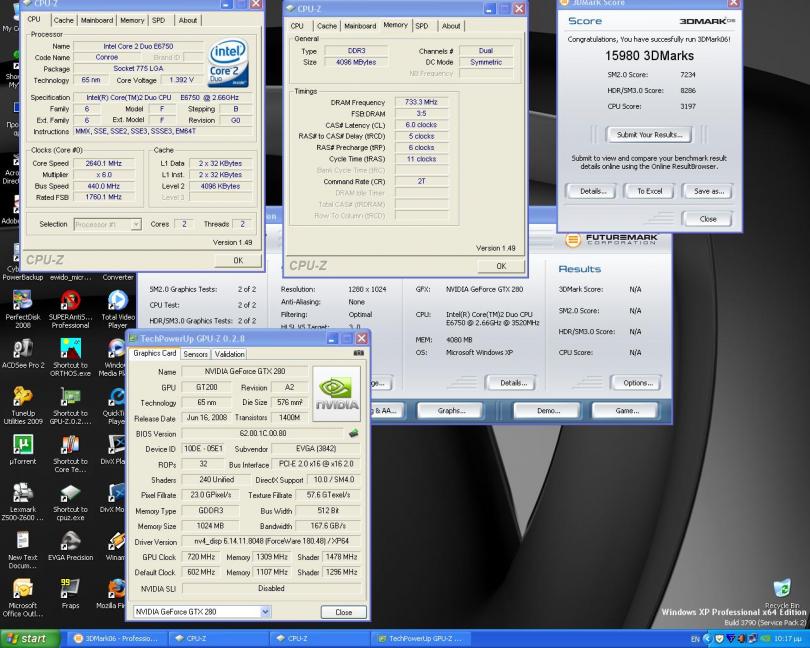Open the Total Video Player desktop icon
The image size is (810, 648).
pyautogui.click(x=118, y=309)
